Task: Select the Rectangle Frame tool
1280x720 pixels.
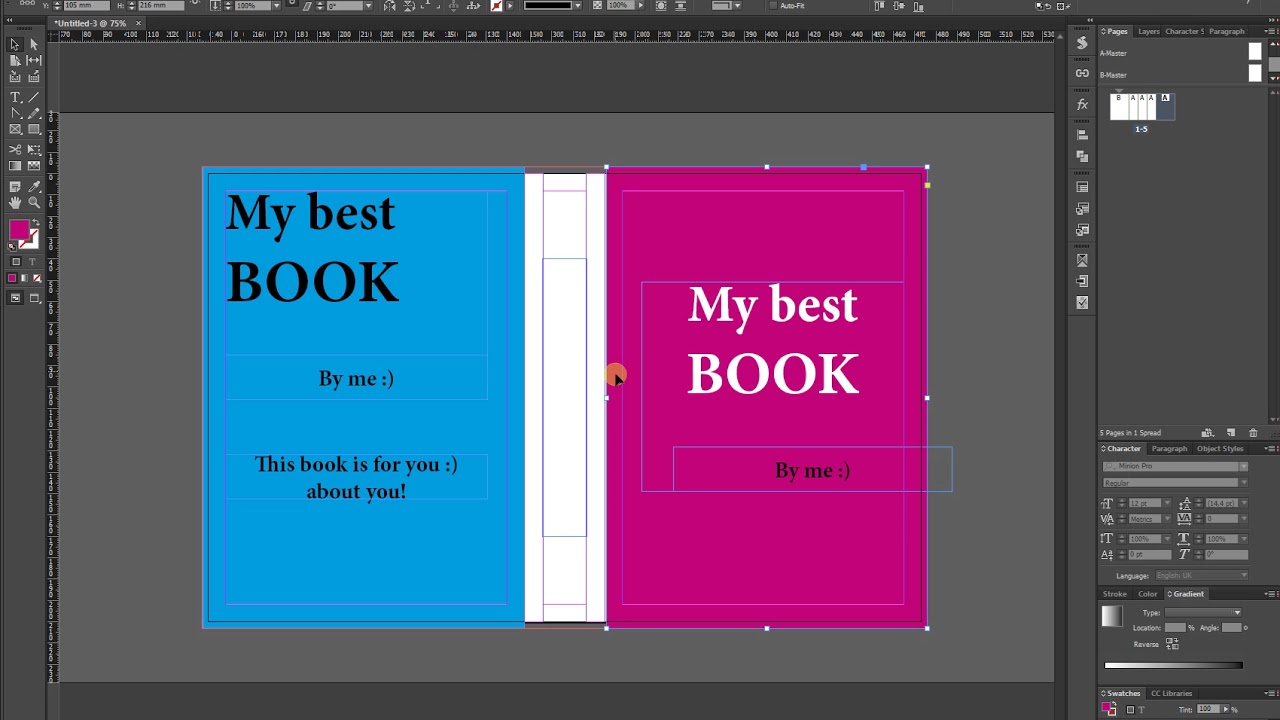Action: tap(15, 130)
